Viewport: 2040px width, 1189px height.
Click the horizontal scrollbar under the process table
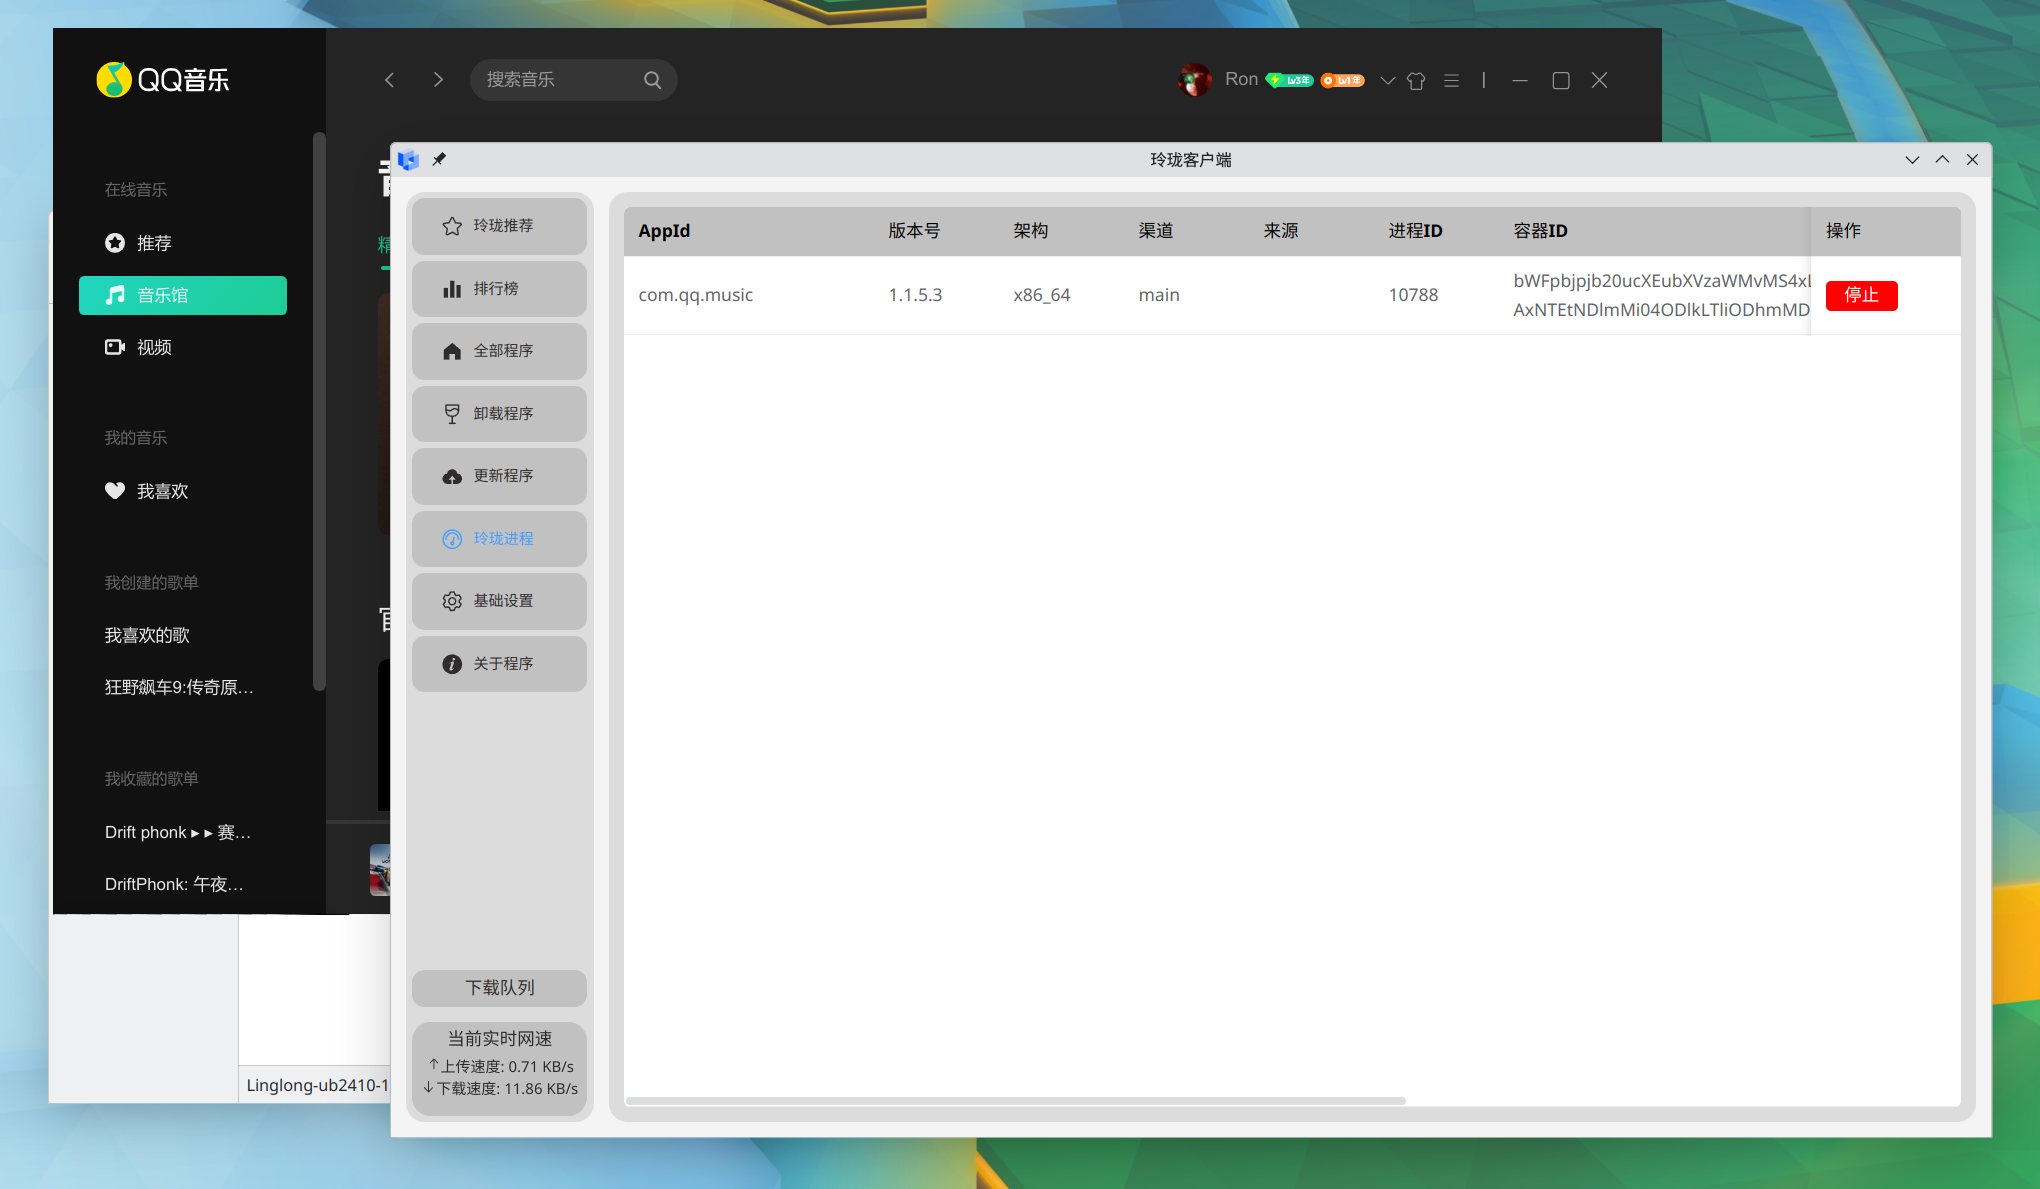(x=1015, y=1101)
